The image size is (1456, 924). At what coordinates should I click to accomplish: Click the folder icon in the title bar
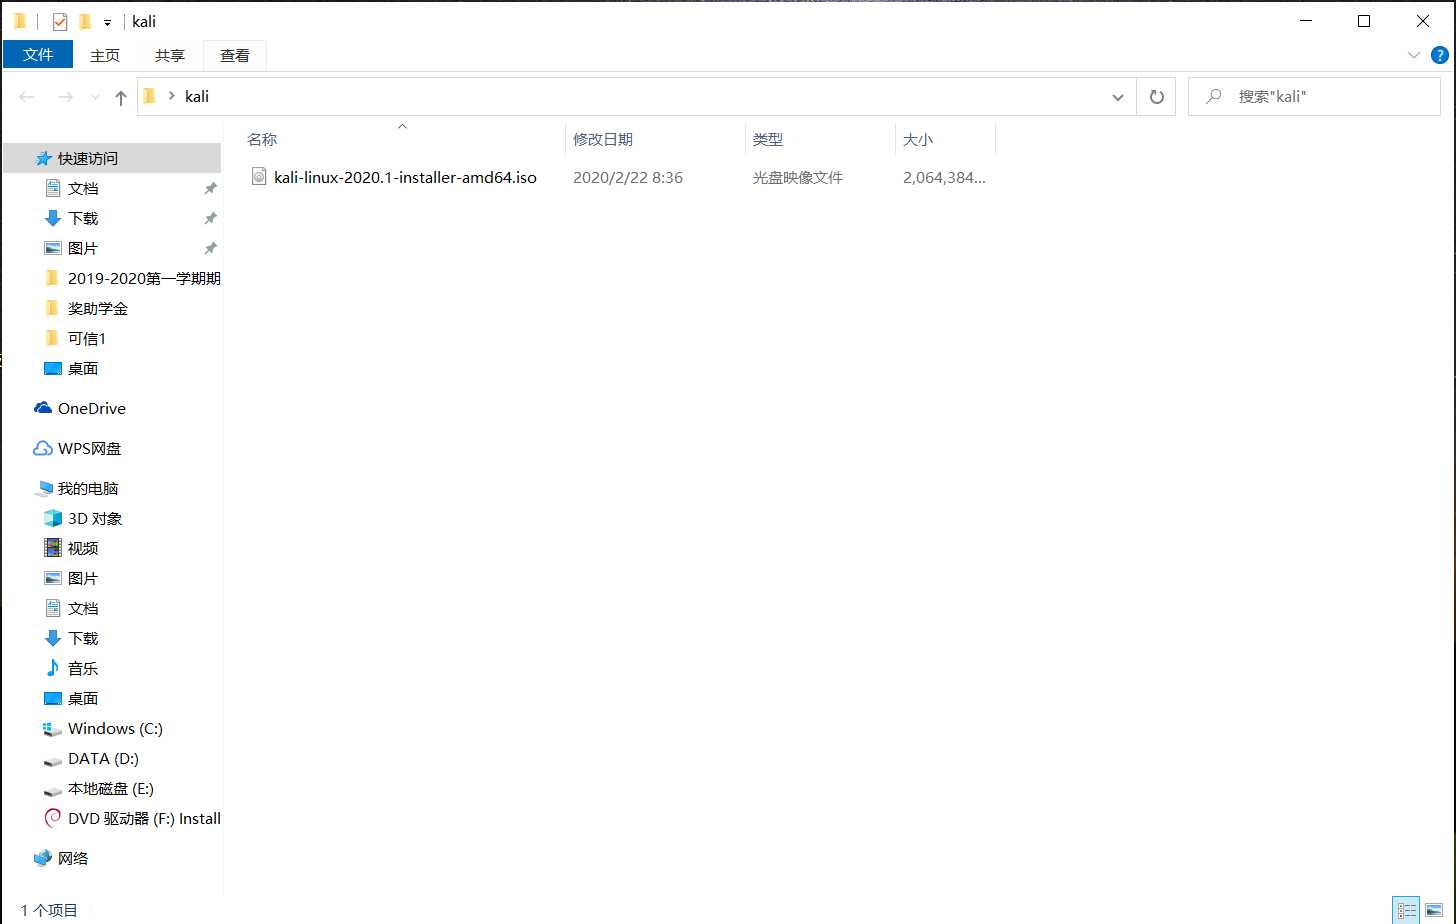point(20,21)
